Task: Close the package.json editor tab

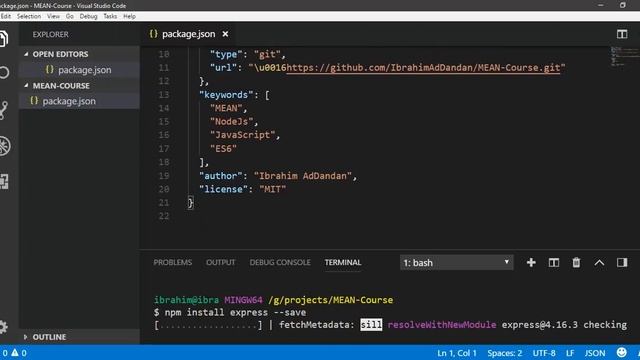Action: click(x=225, y=34)
